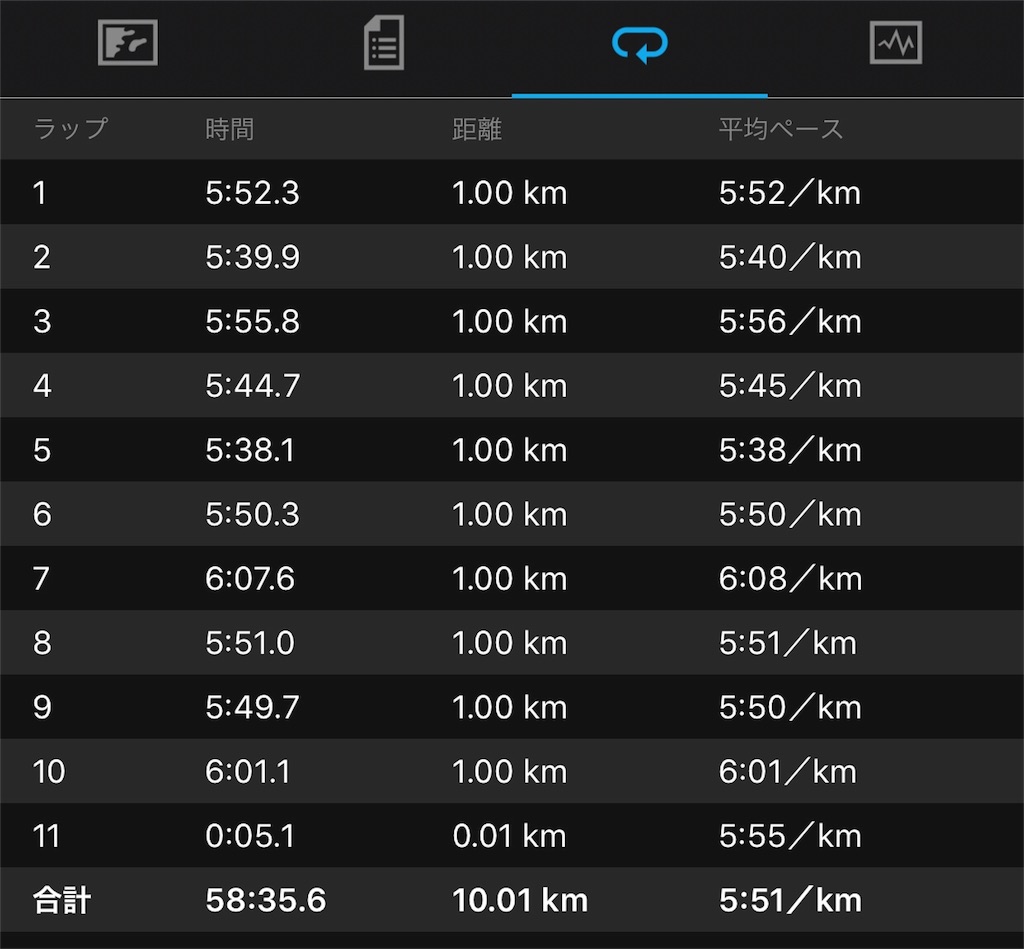Click the 時間 column header
Viewport: 1024px width, 949px height.
229,129
